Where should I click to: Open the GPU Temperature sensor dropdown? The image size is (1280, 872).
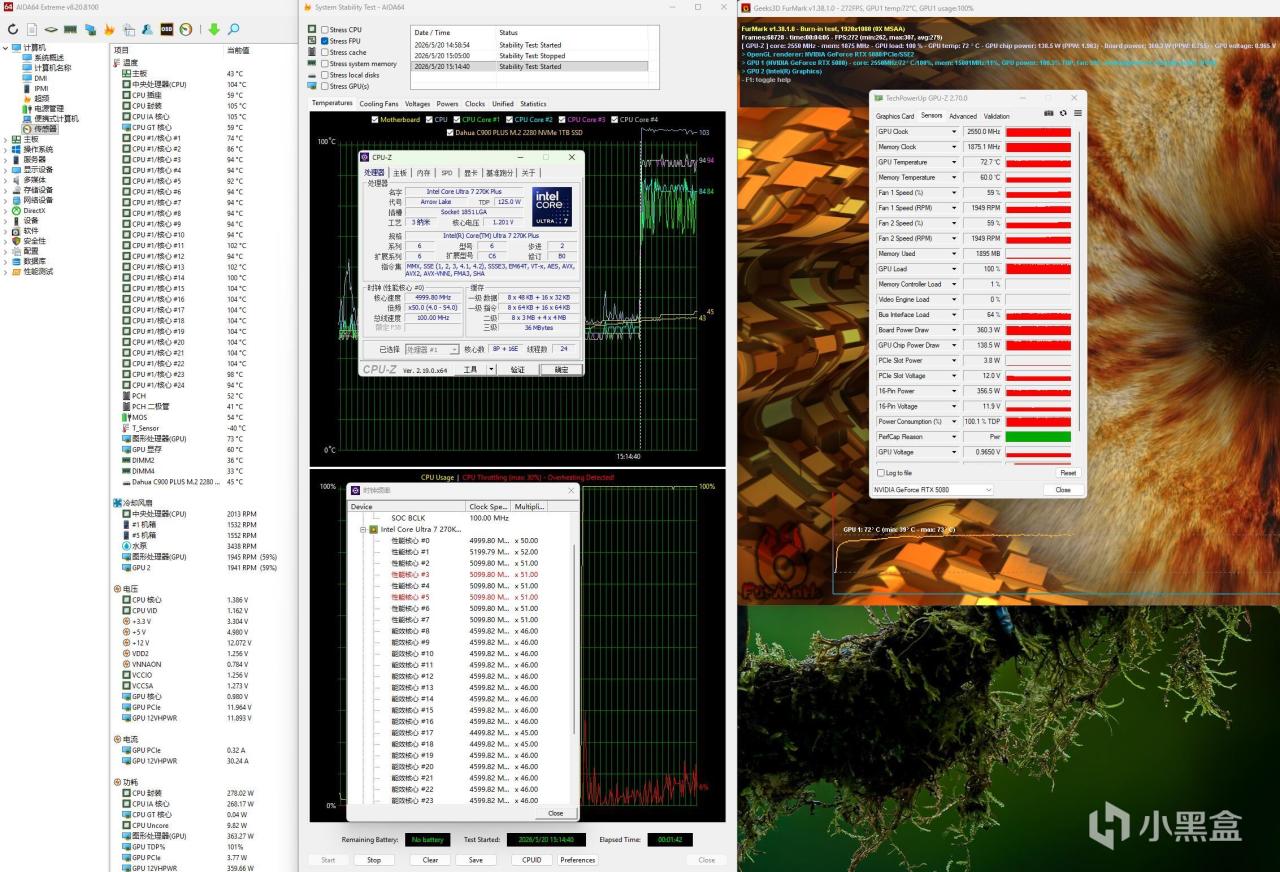point(954,162)
